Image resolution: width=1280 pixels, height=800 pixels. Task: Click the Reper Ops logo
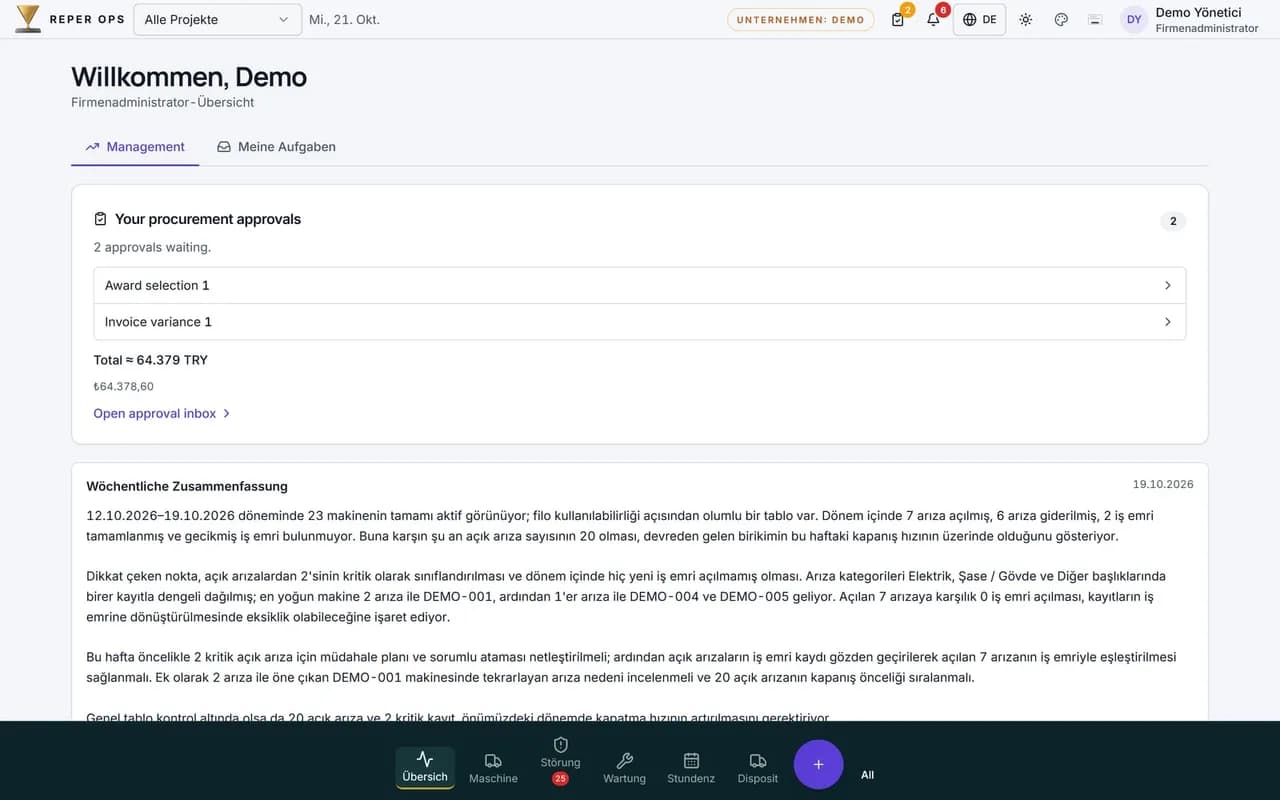coord(70,19)
